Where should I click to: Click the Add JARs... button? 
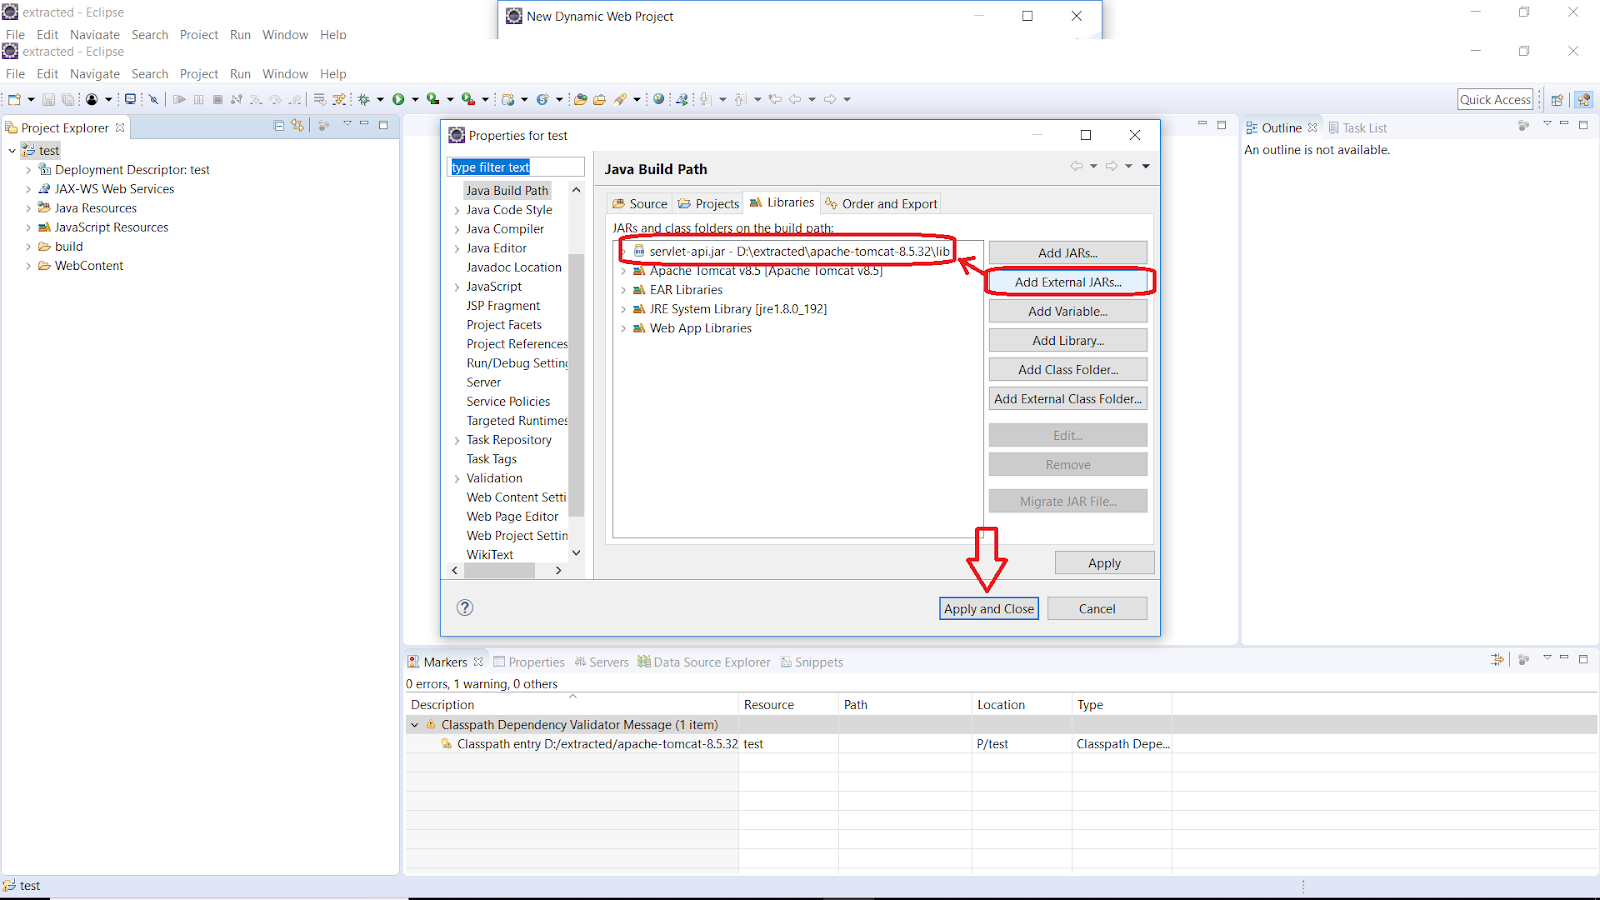(x=1068, y=253)
